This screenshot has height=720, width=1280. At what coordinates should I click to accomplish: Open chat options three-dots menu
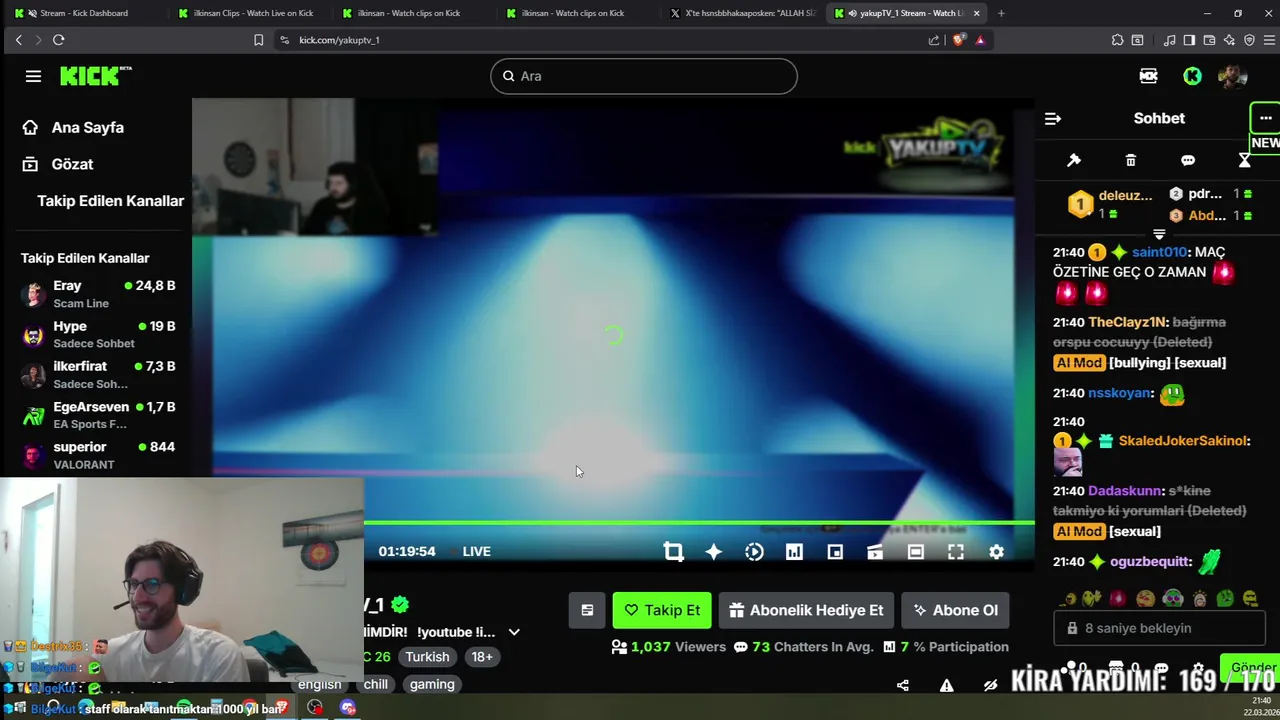click(x=1265, y=118)
